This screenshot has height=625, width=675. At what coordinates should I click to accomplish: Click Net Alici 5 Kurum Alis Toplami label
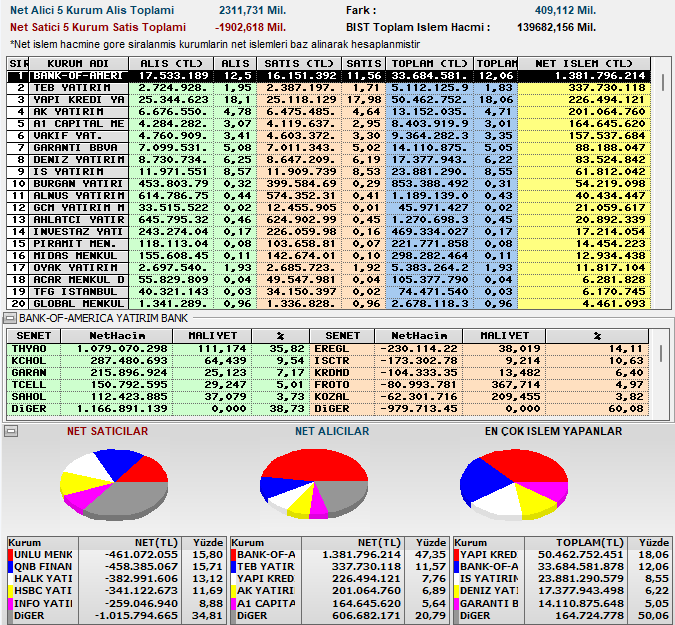pos(92,10)
